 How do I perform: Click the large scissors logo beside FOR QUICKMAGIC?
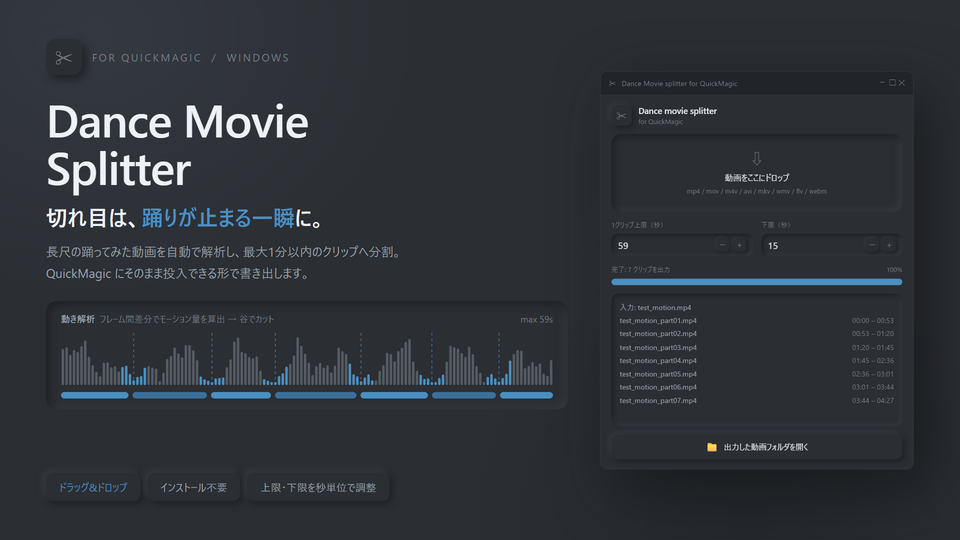pos(64,58)
